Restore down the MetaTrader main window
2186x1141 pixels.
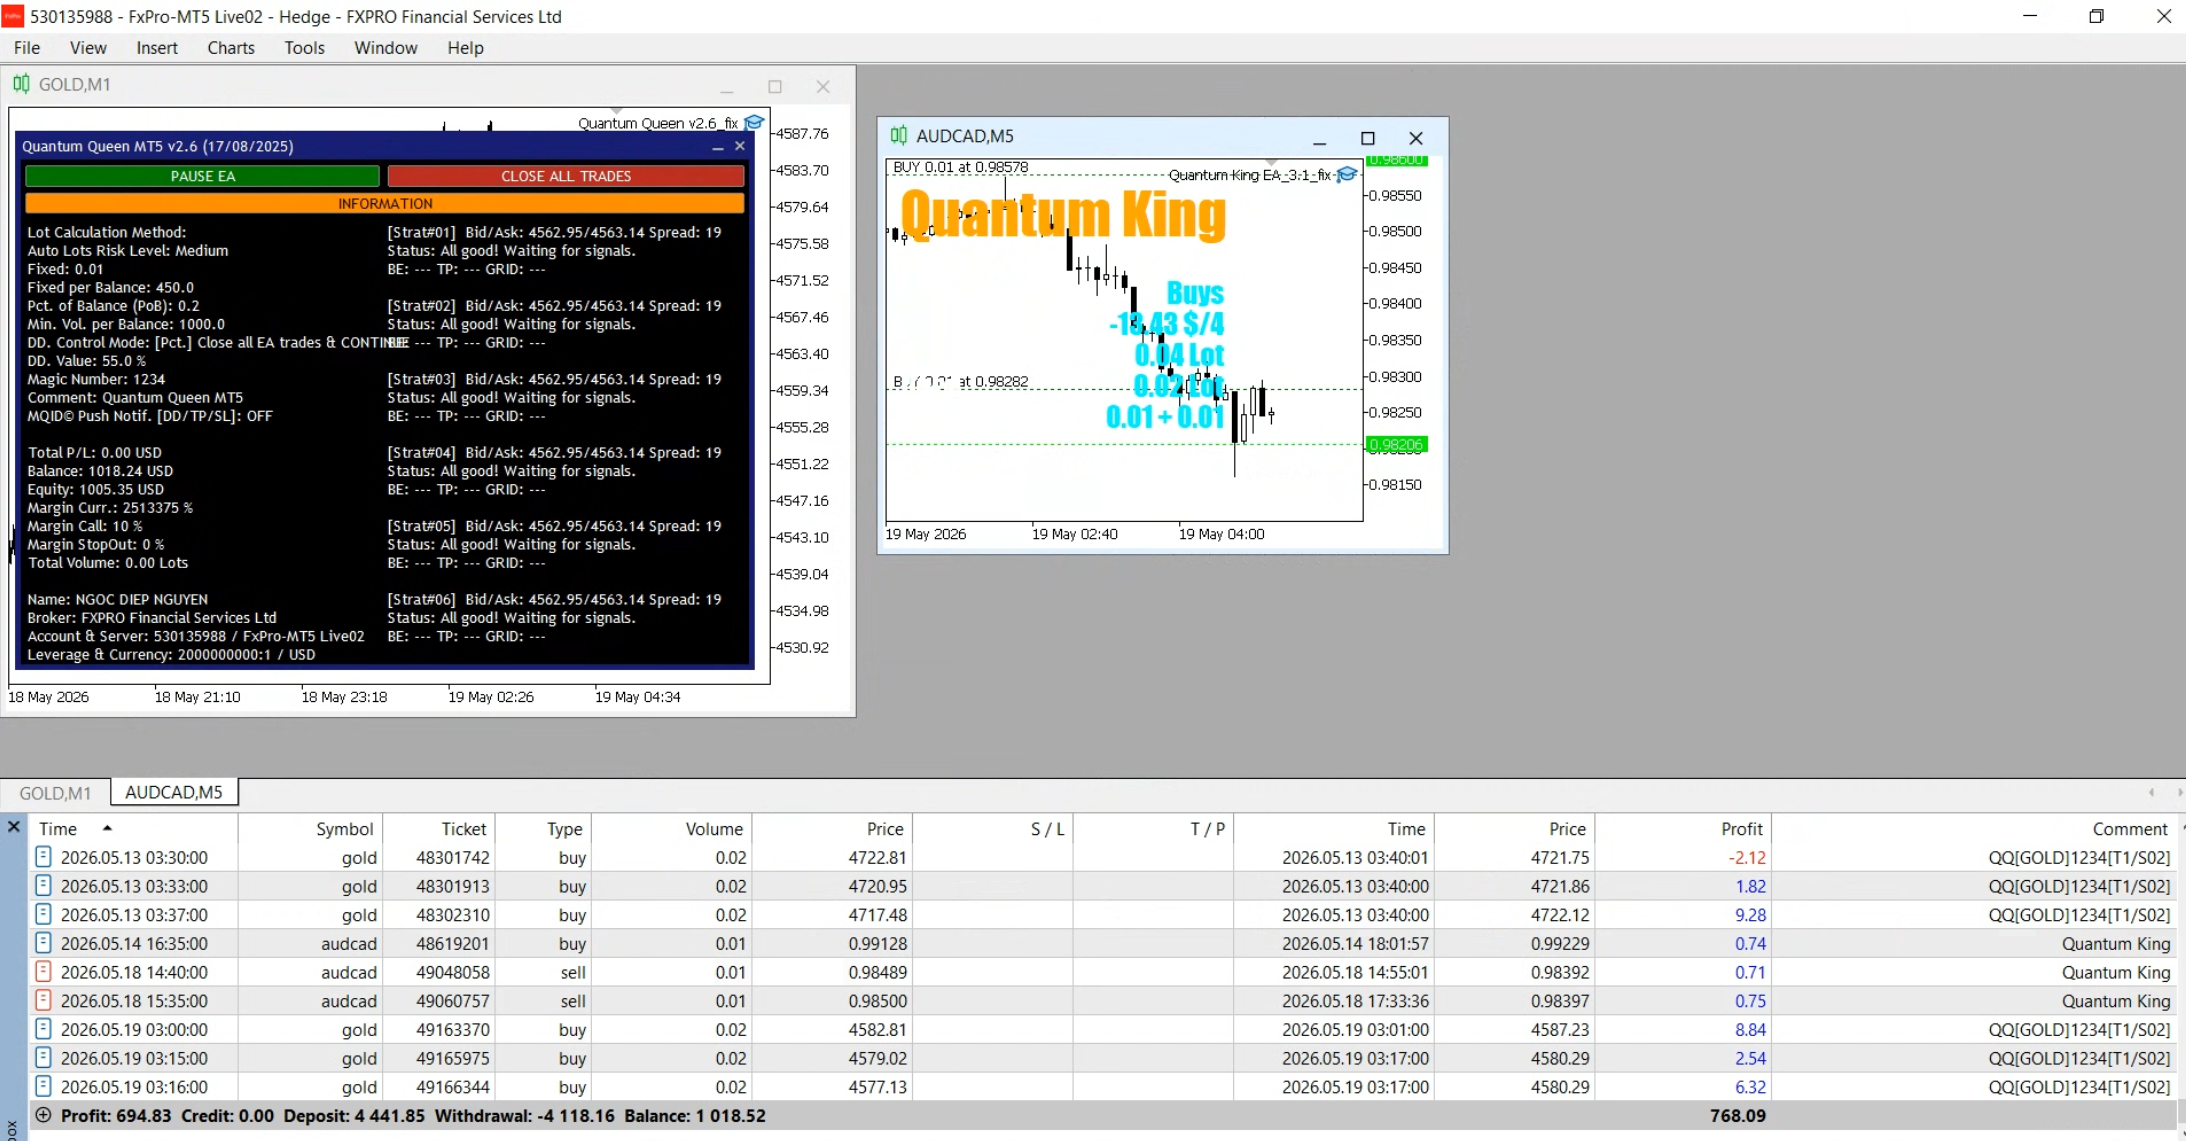tap(2097, 16)
